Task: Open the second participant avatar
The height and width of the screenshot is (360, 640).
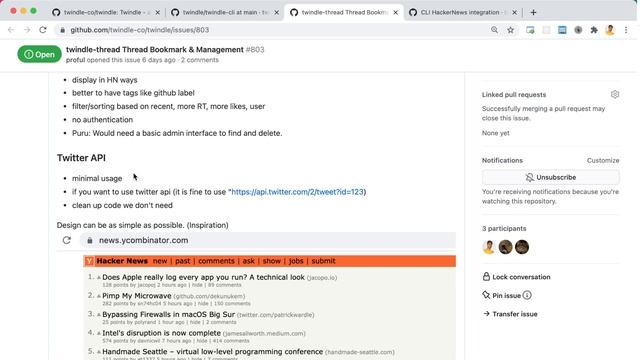Action: (505, 247)
